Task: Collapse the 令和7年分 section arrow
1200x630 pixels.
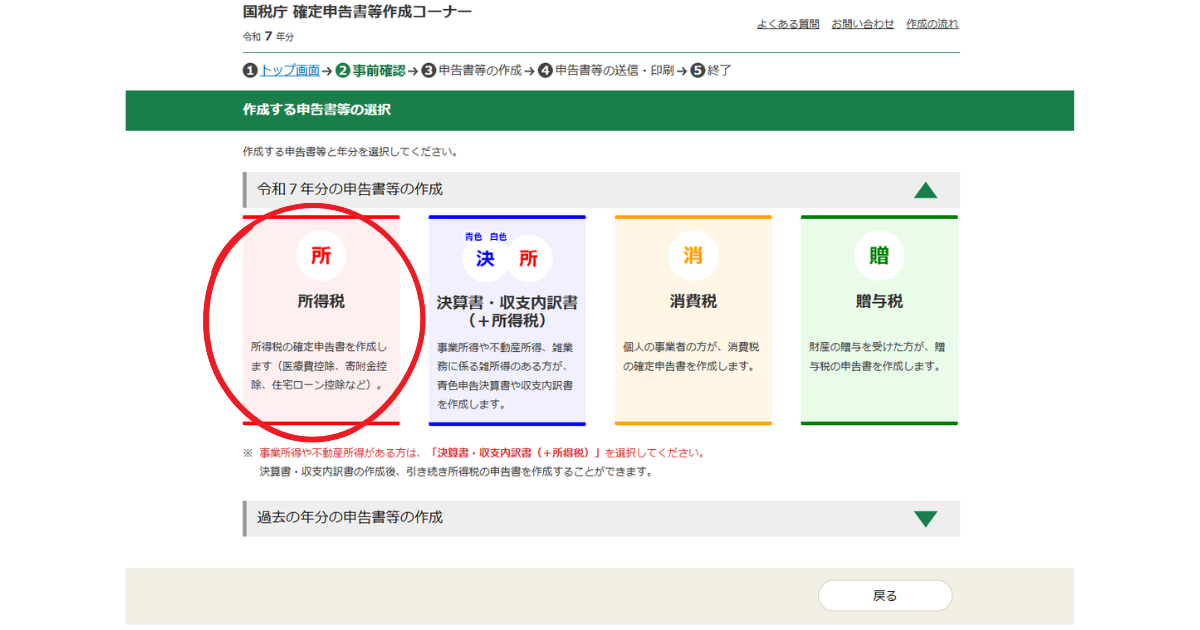Action: point(925,190)
